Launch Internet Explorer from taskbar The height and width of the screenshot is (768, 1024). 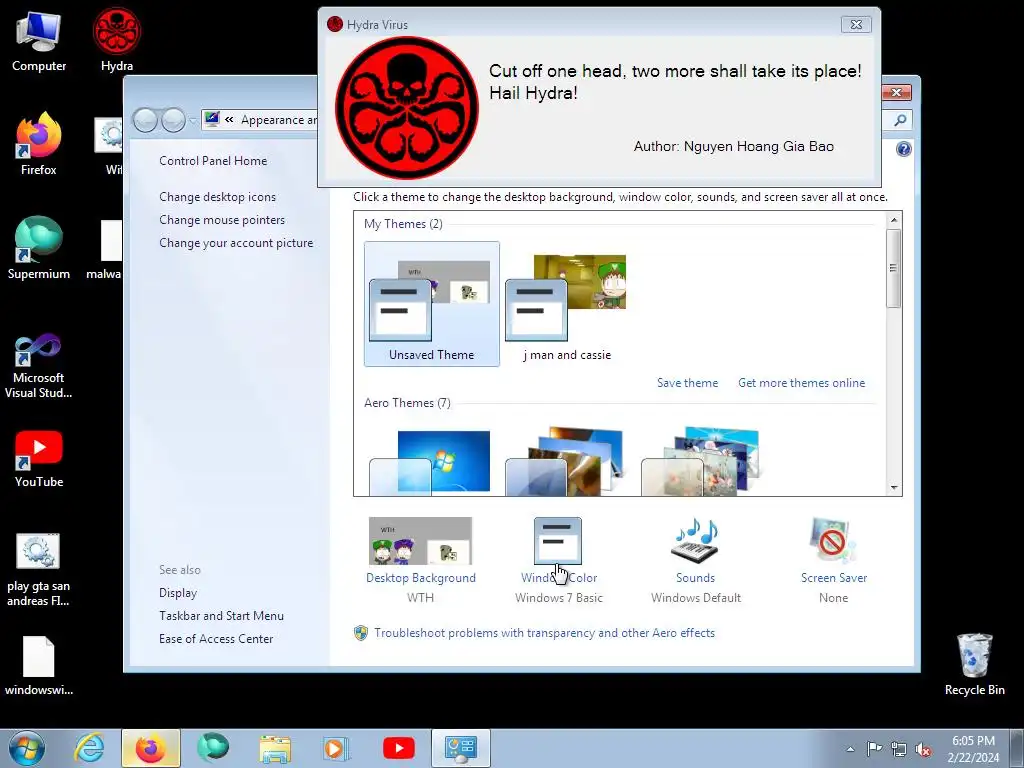click(89, 748)
